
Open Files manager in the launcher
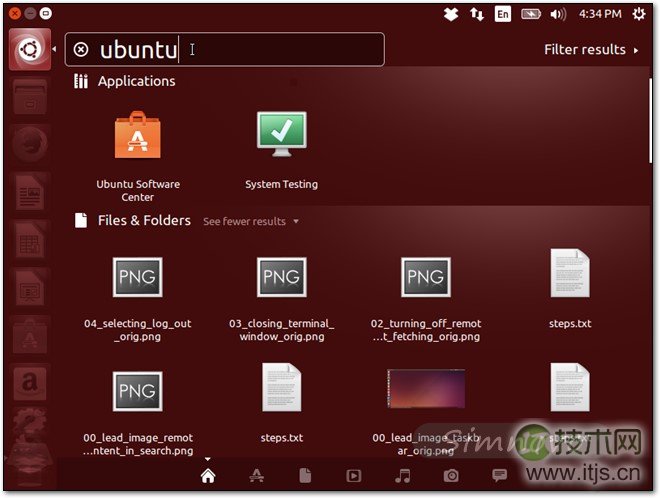click(x=29, y=97)
